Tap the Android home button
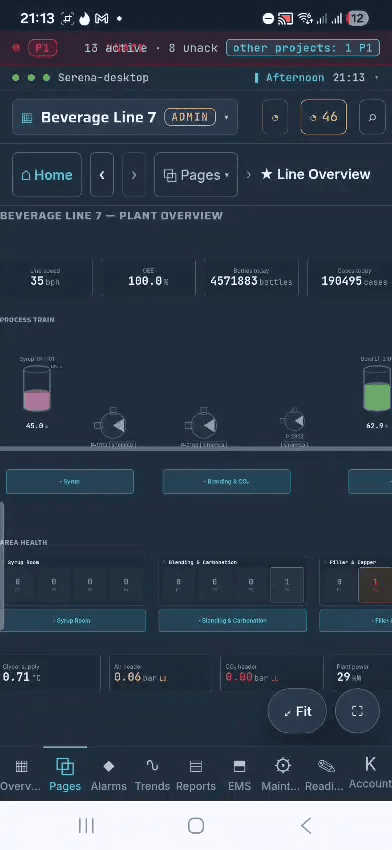Image resolution: width=392 pixels, height=850 pixels. [196, 826]
